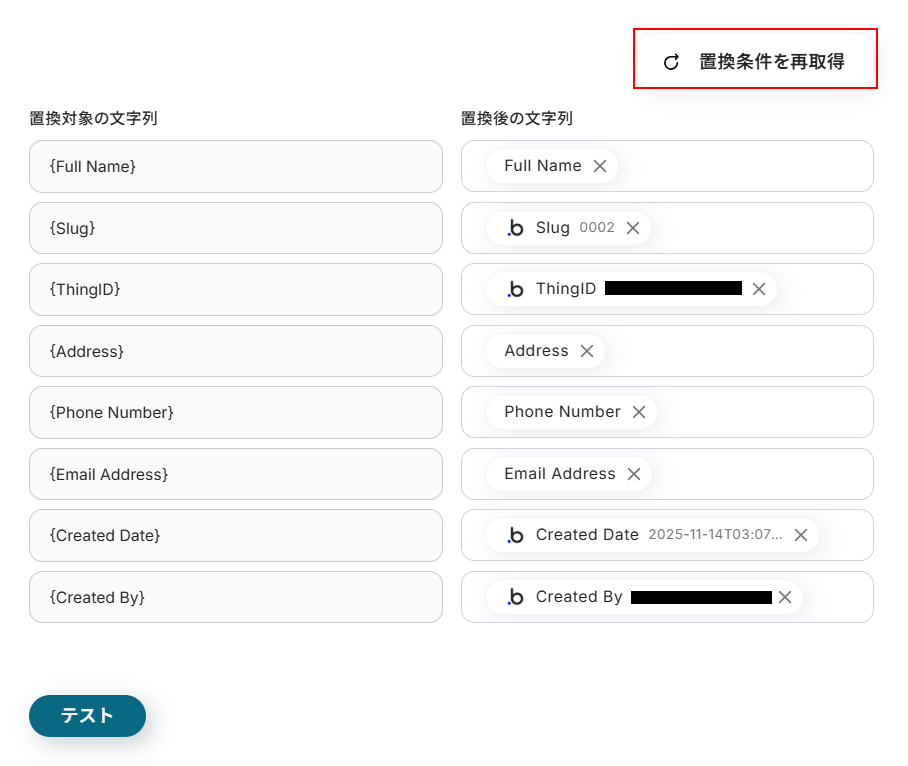Delete the Created Date tag
Image resolution: width=908 pixels, height=766 pixels.
(801, 535)
